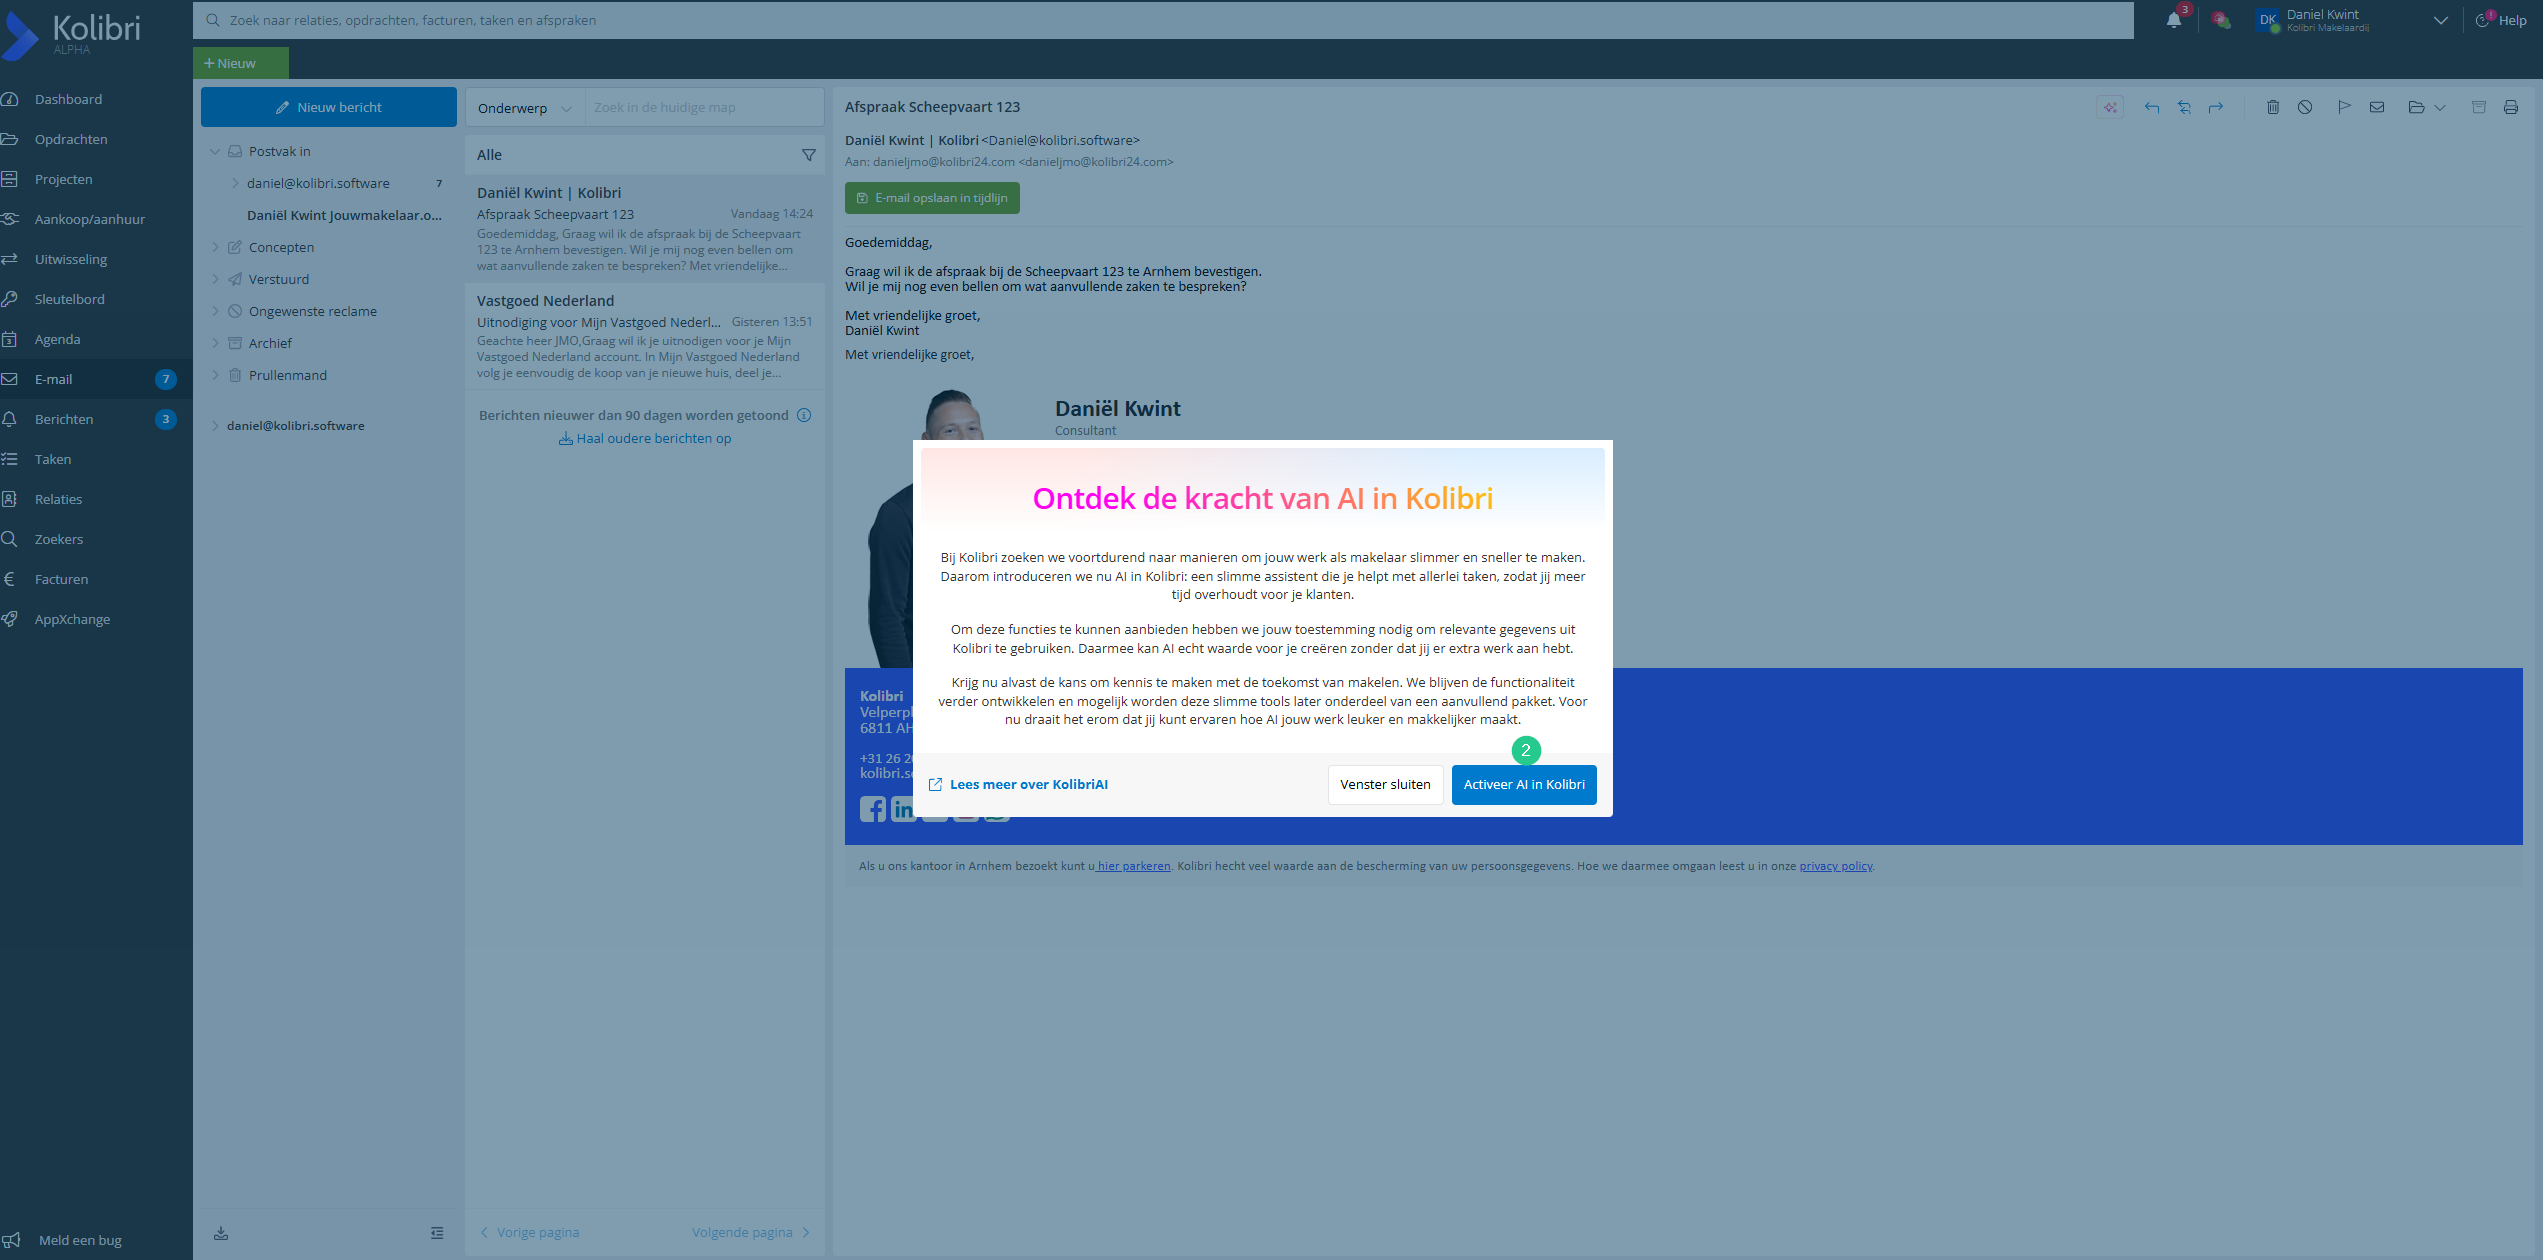Open Uitwisseling in sidebar

(71, 259)
